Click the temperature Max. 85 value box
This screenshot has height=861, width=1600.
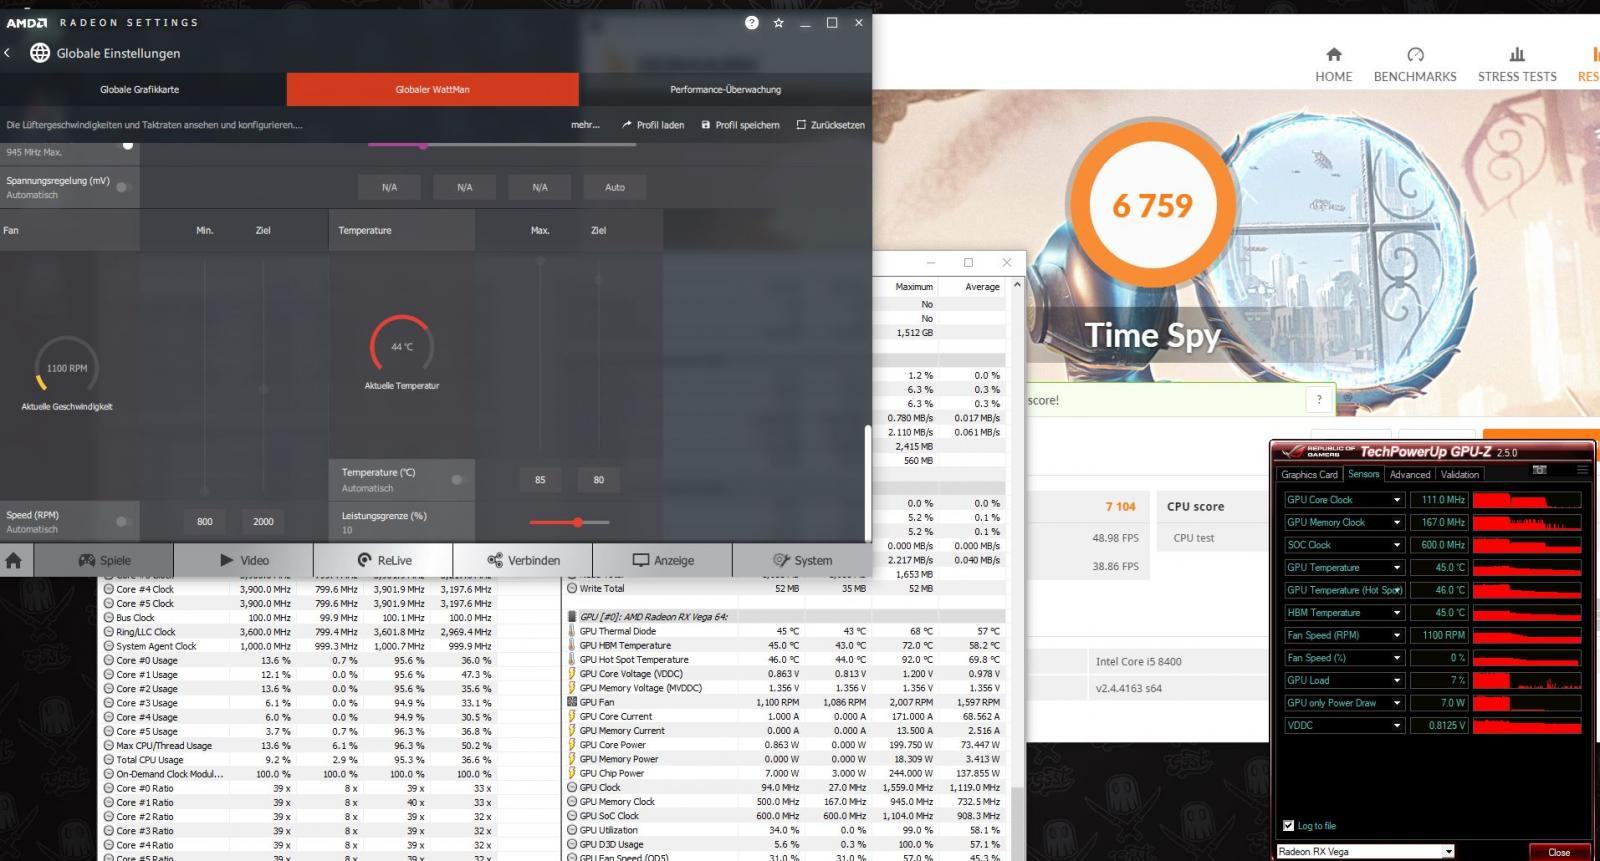pyautogui.click(x=540, y=479)
